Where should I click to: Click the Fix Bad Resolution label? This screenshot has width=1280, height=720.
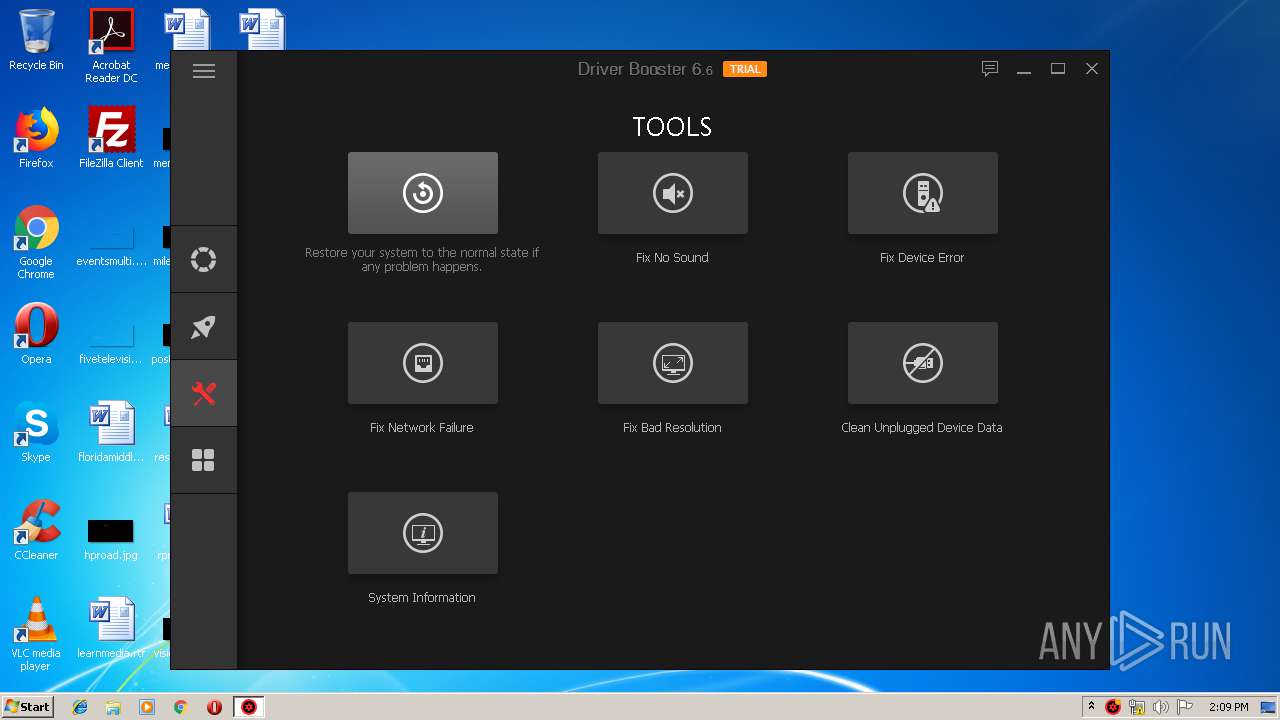pos(672,428)
